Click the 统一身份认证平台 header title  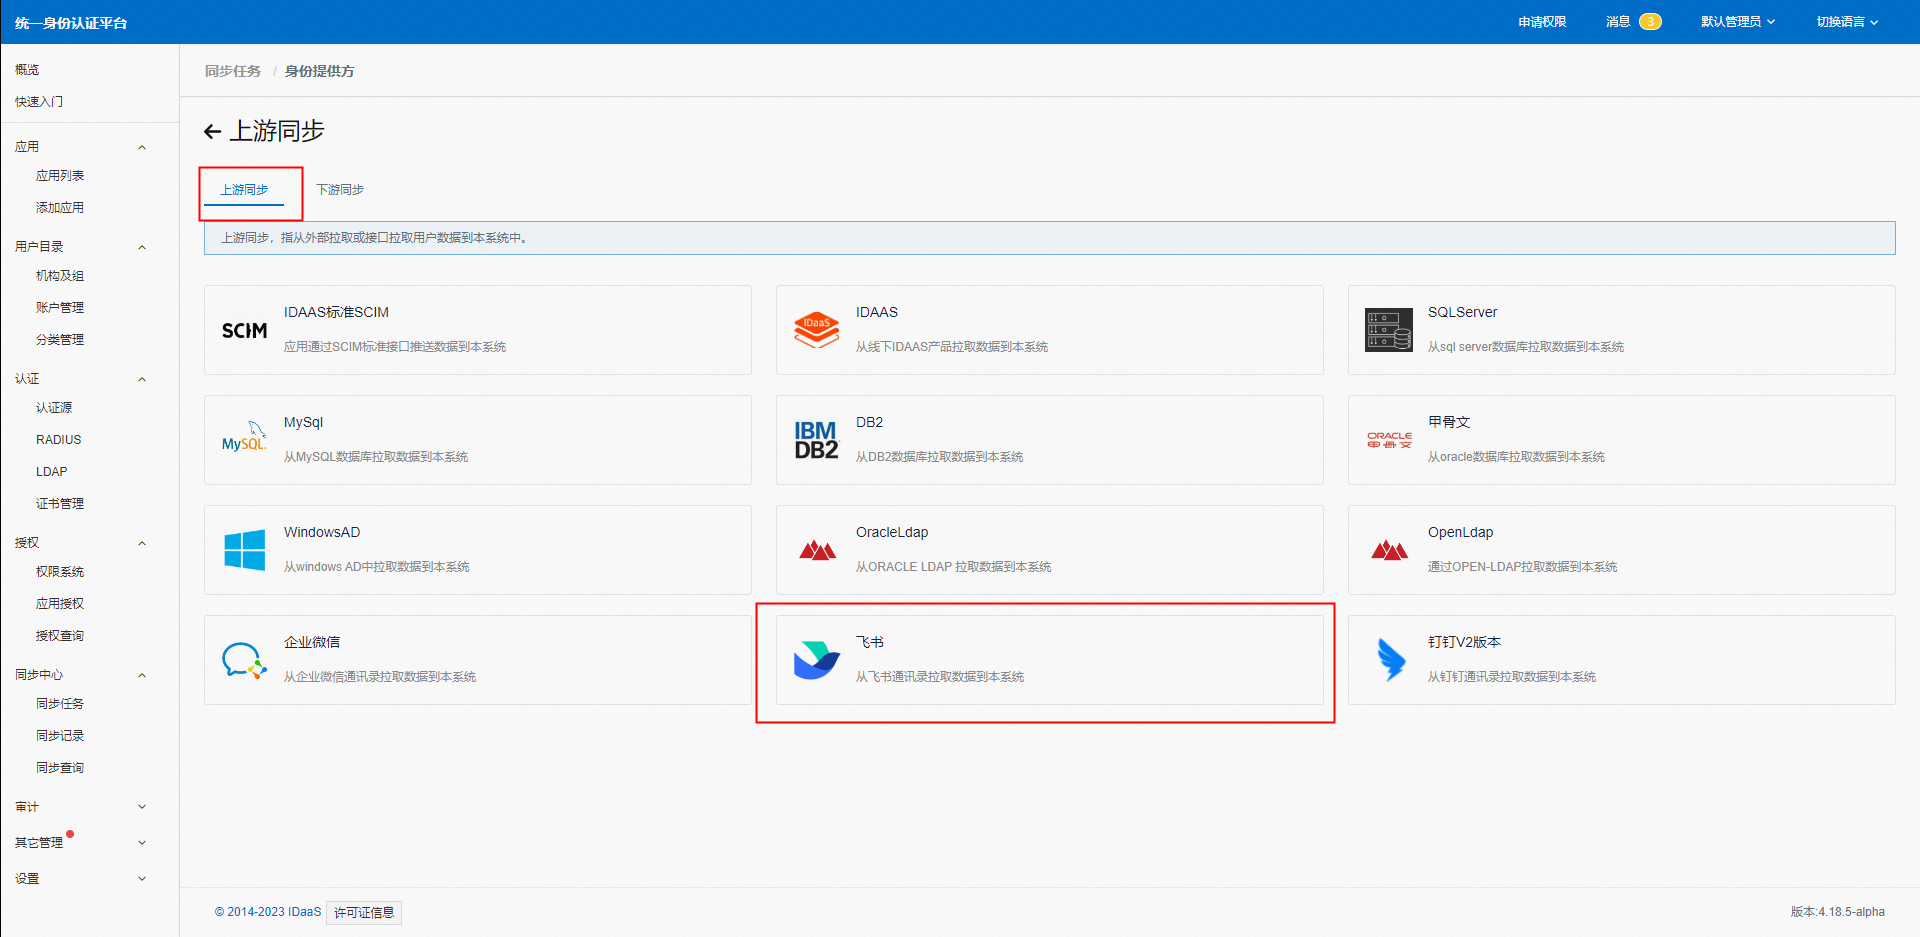(x=71, y=23)
